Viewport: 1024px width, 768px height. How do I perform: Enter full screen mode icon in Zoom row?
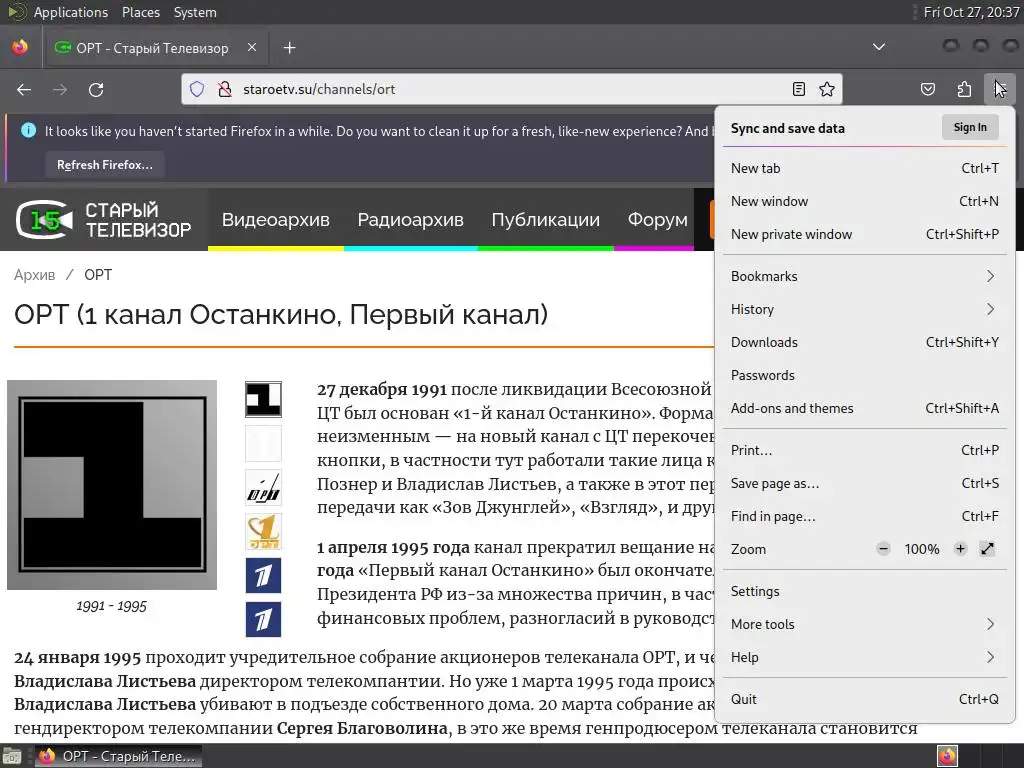987,549
